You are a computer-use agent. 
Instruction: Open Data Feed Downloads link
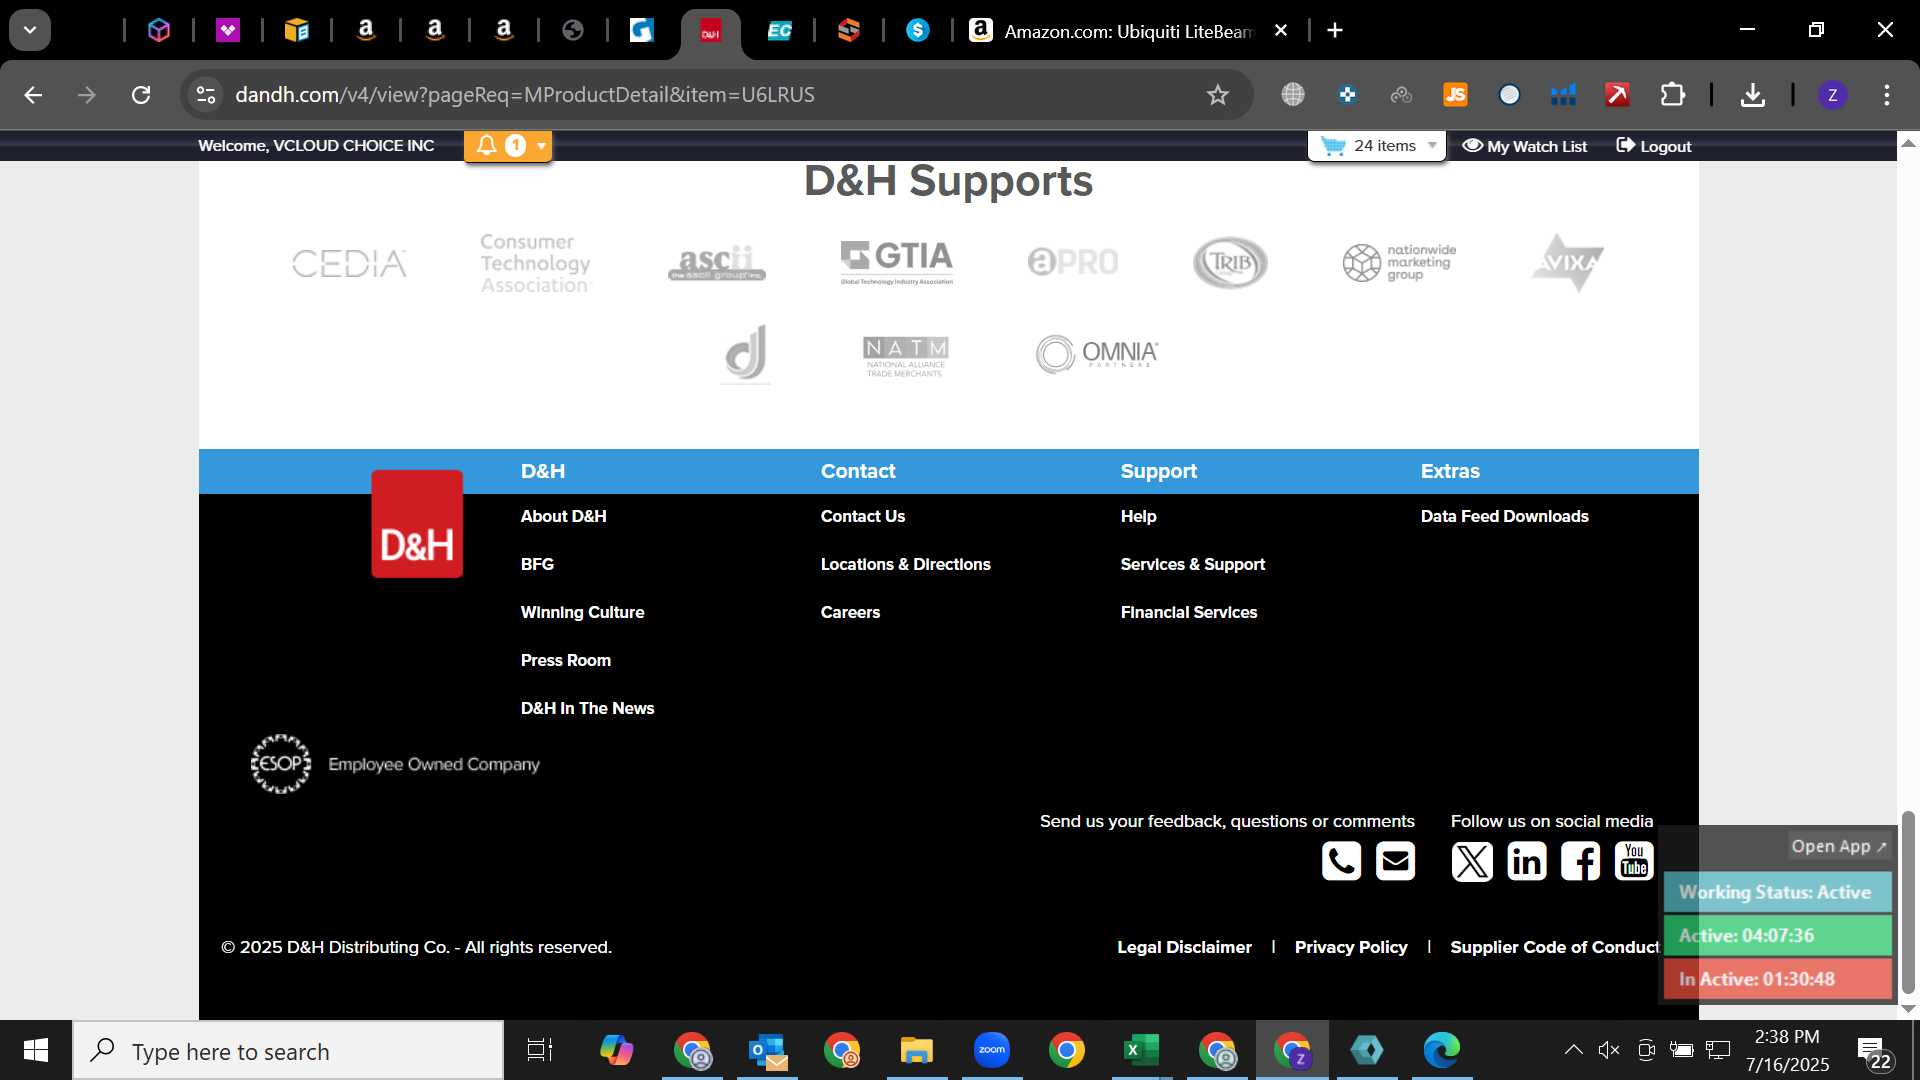coord(1504,516)
